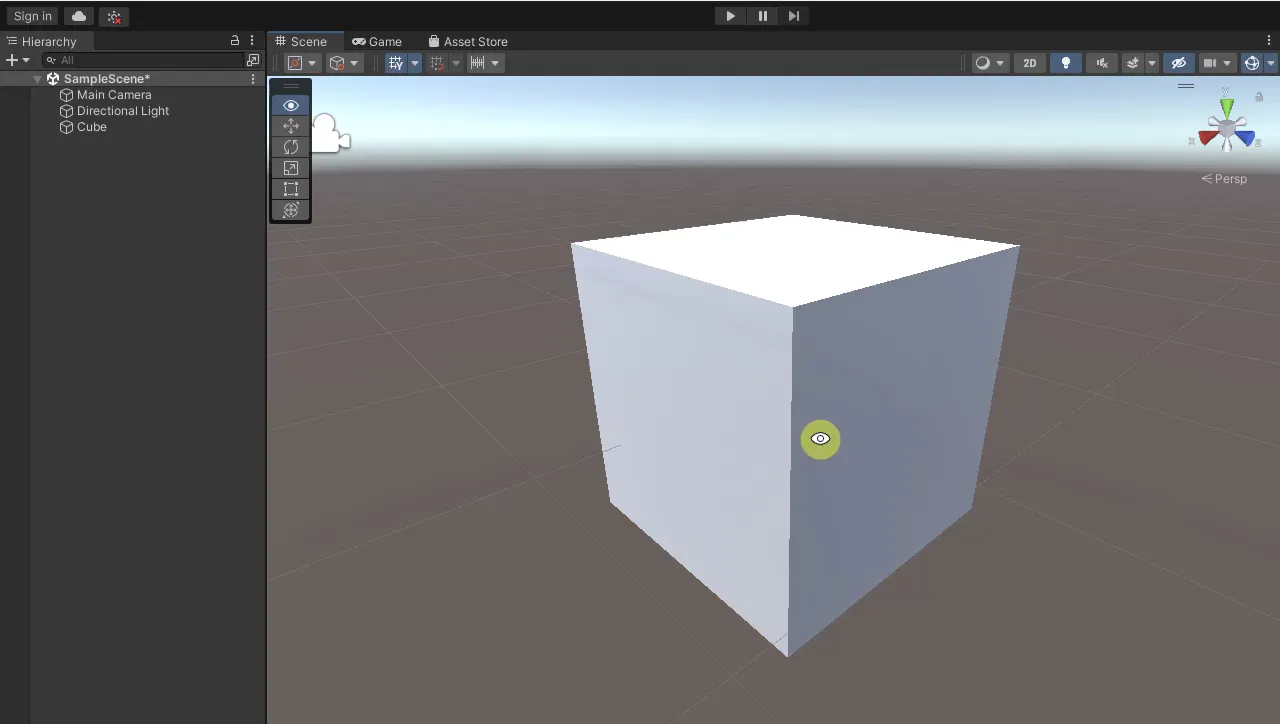Toggle grid visibility button
This screenshot has height=724, width=1280.
tap(396, 63)
